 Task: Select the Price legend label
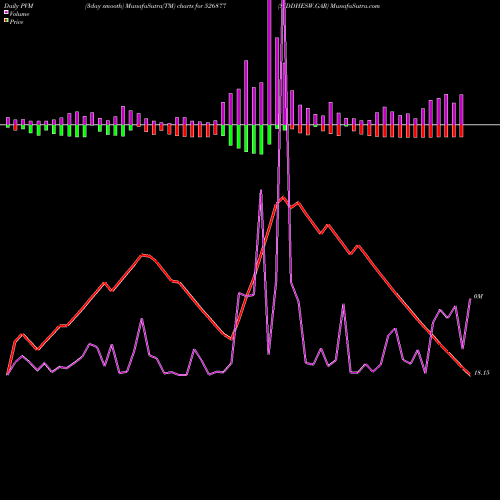click(16, 22)
